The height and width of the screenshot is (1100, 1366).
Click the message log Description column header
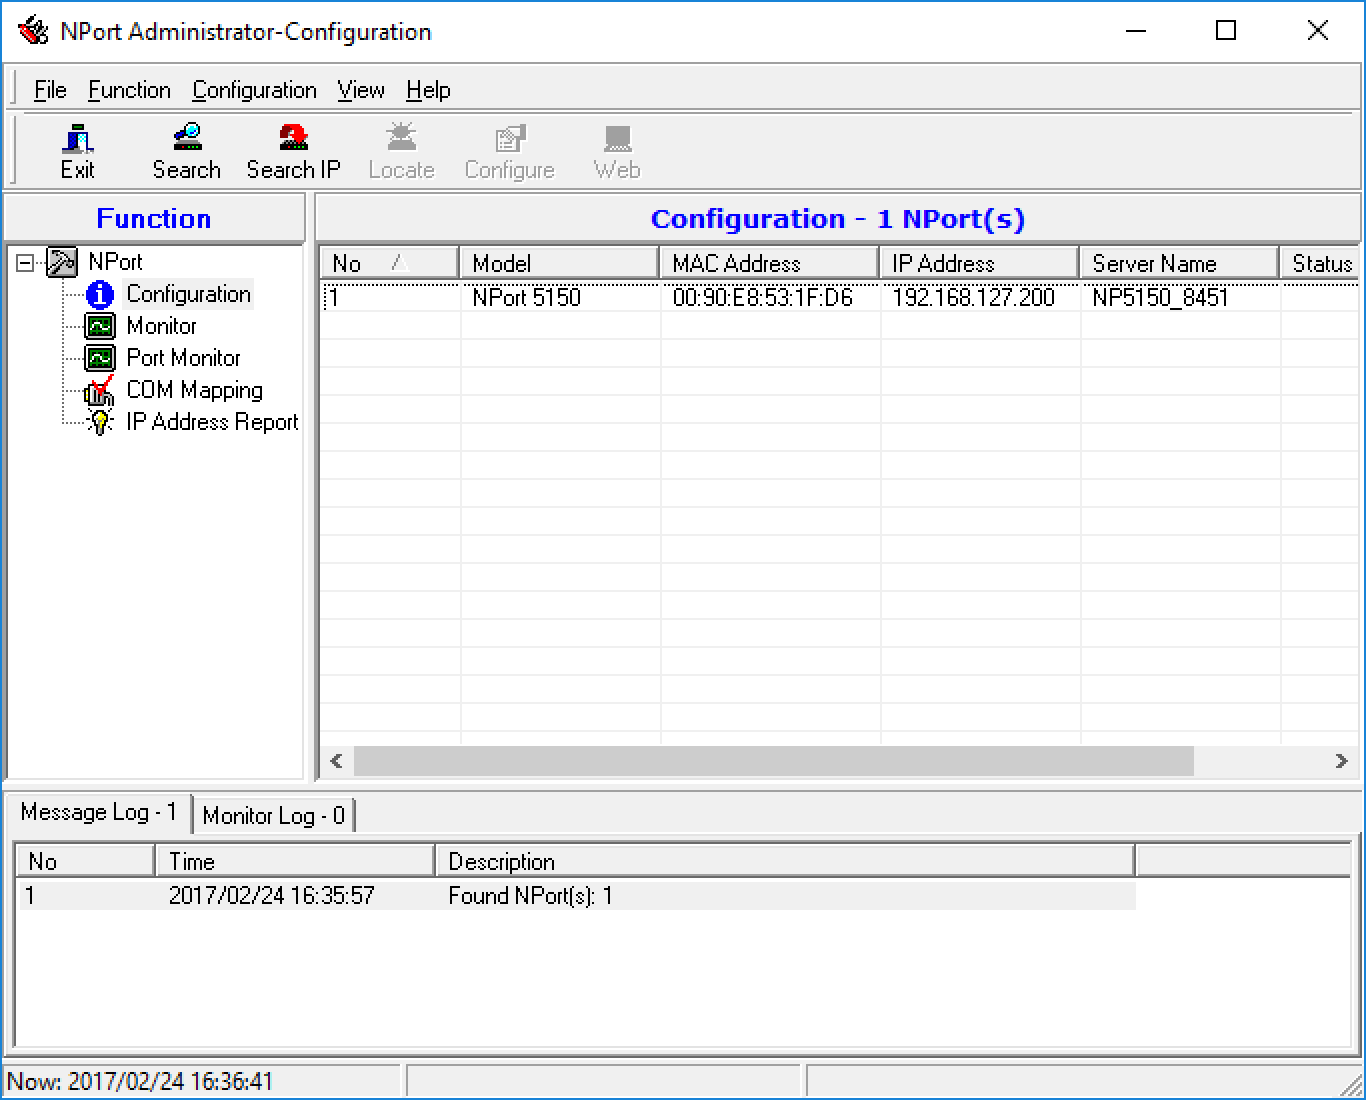click(785, 861)
